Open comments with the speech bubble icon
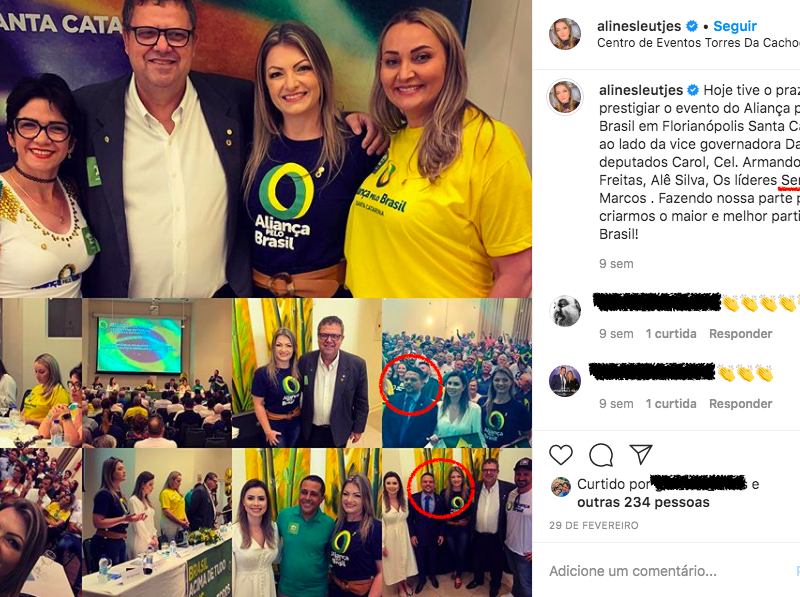 (x=601, y=455)
